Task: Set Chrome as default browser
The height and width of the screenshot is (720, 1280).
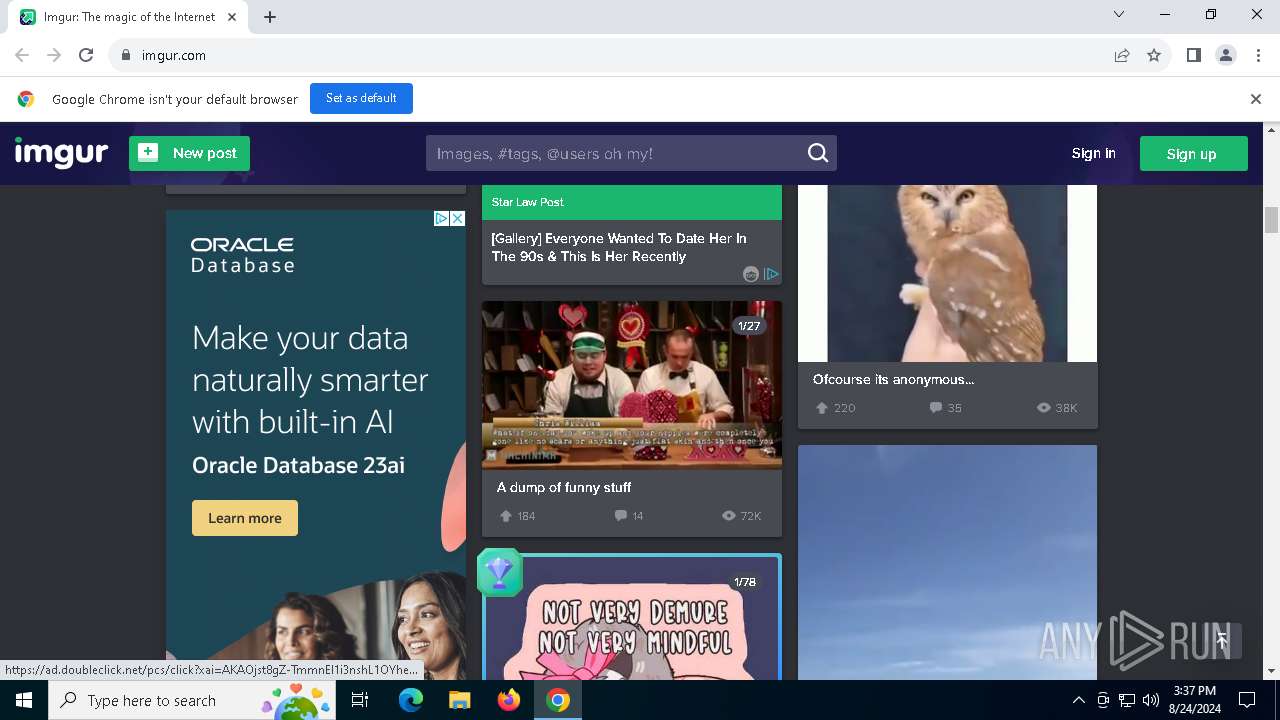Action: (361, 98)
